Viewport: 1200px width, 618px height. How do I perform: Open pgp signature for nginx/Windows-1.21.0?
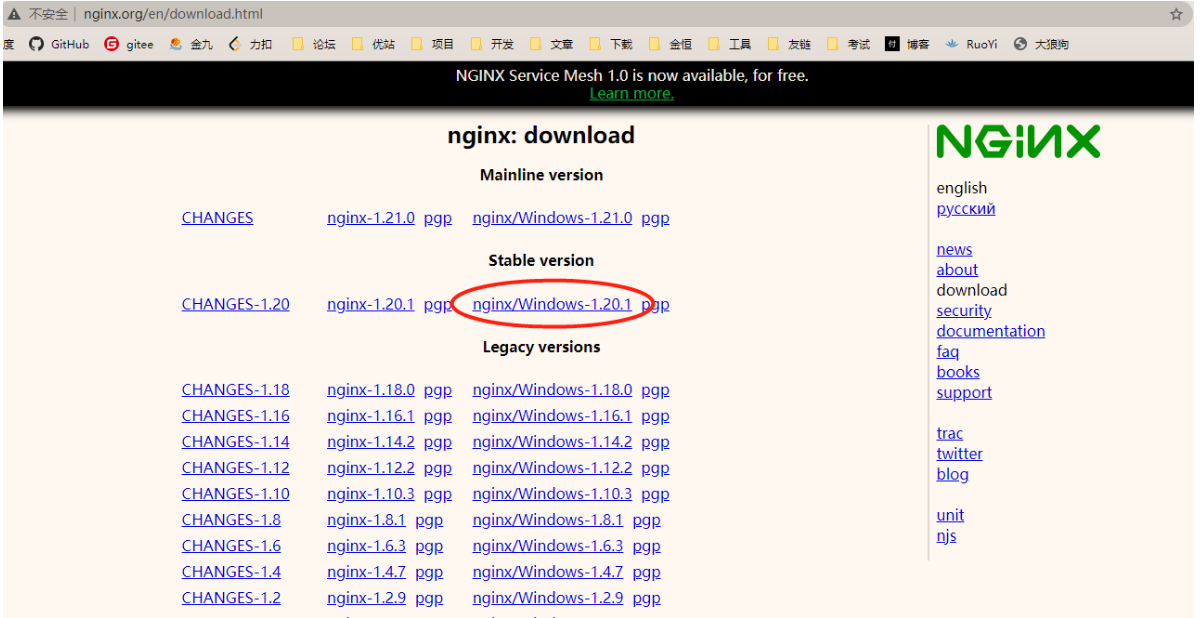[x=655, y=217]
